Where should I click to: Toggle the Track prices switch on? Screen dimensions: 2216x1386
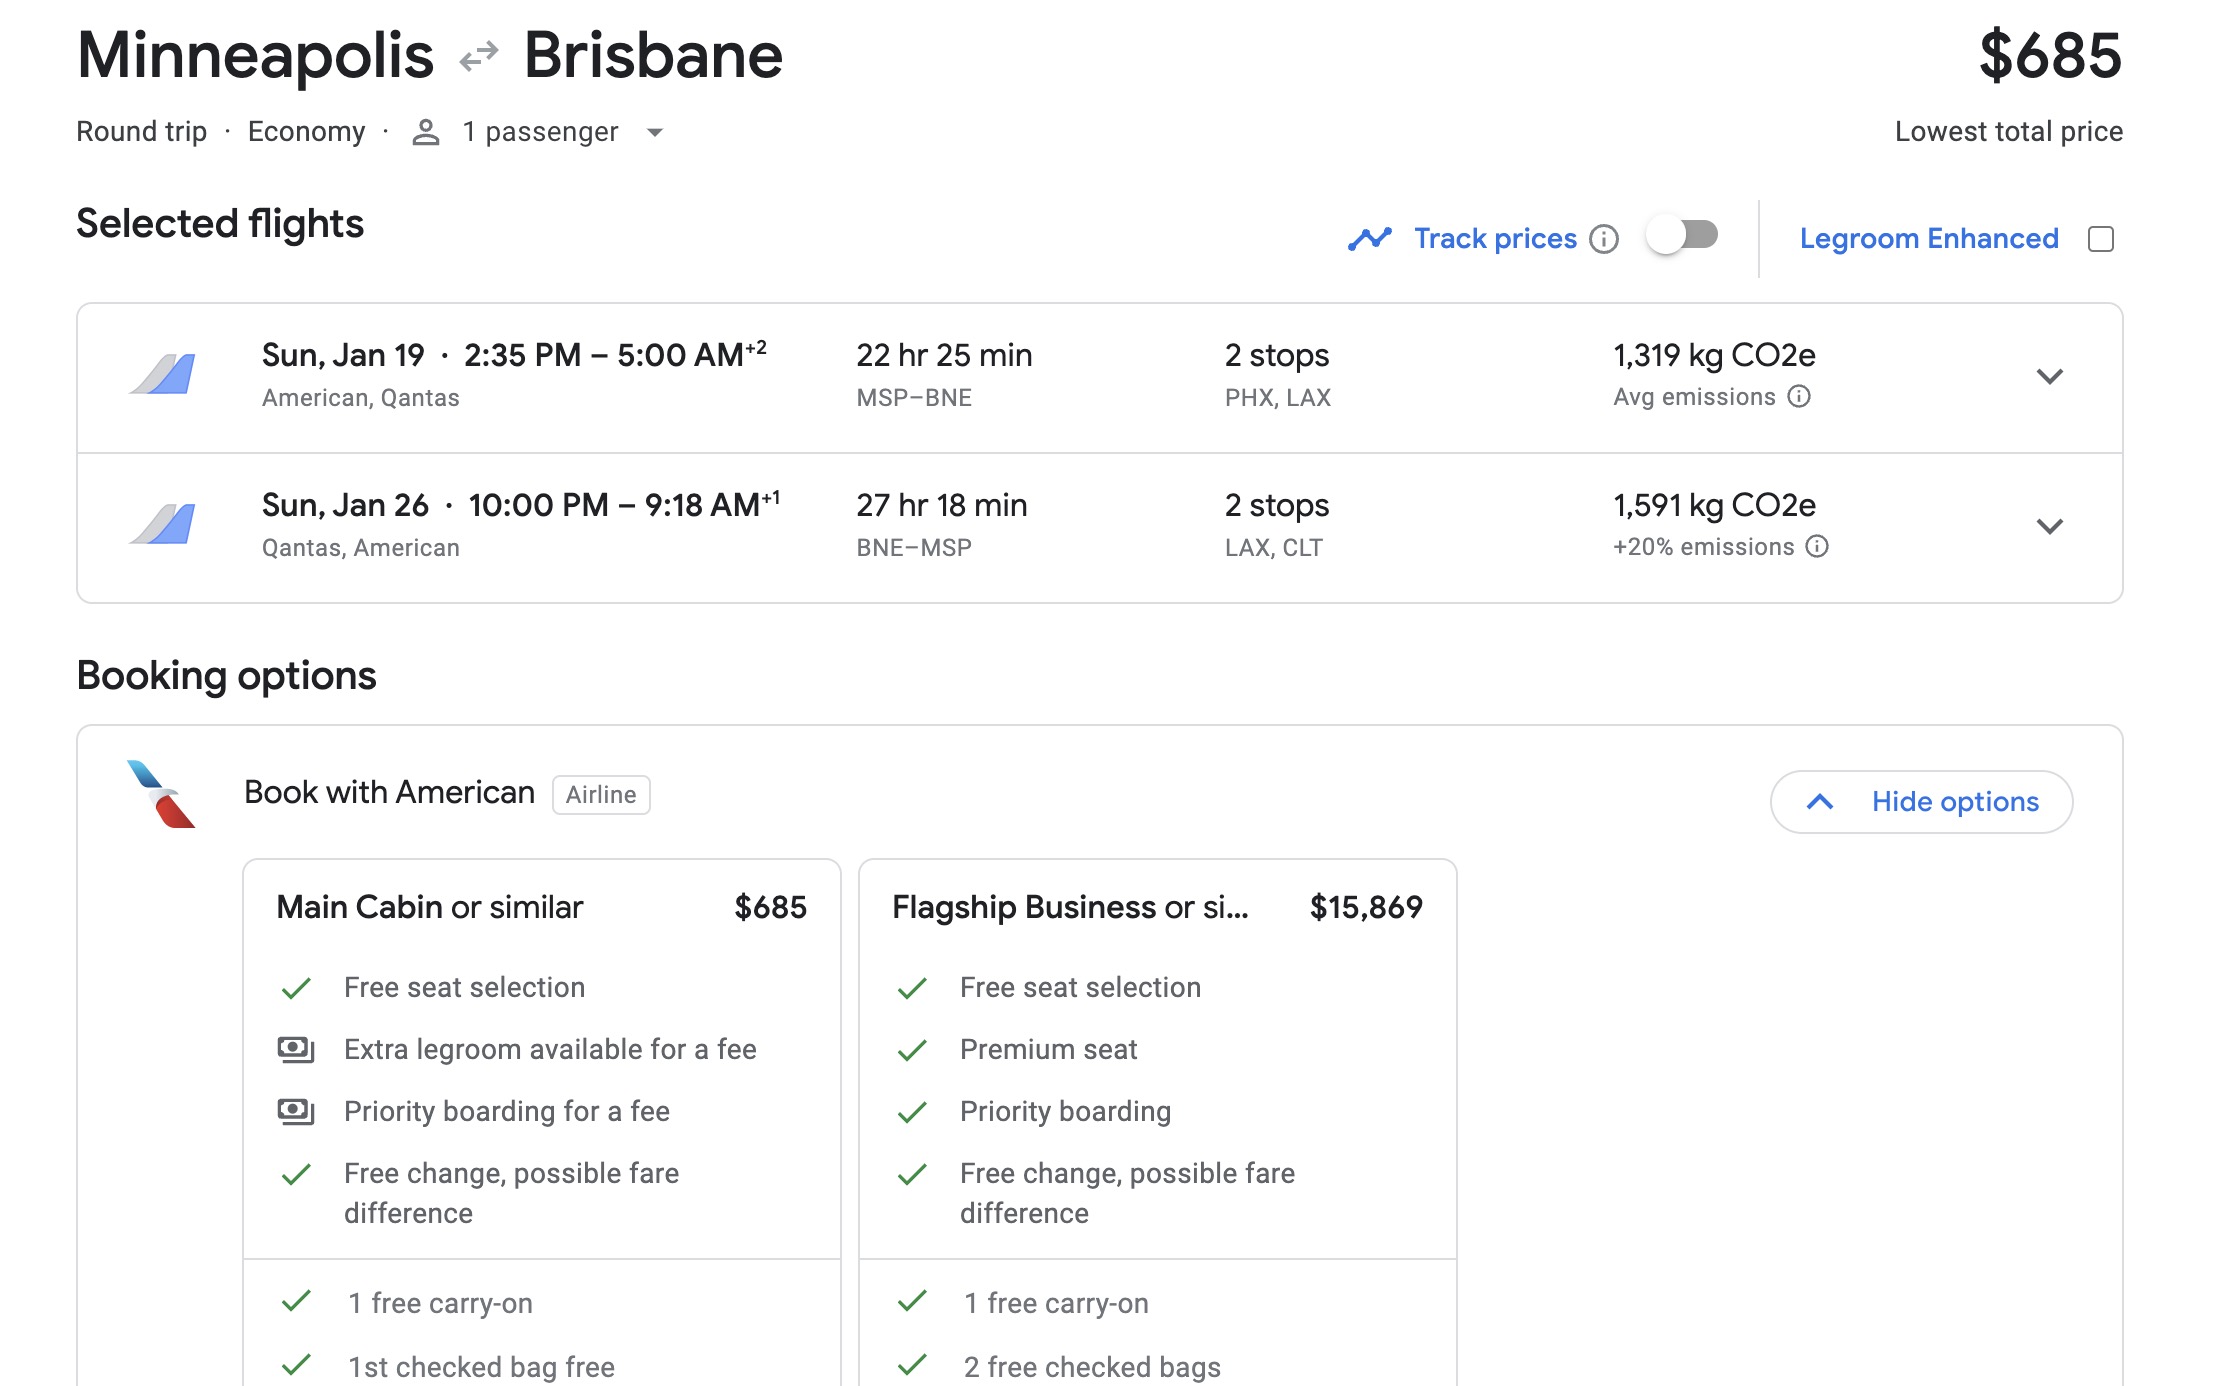click(x=1681, y=236)
